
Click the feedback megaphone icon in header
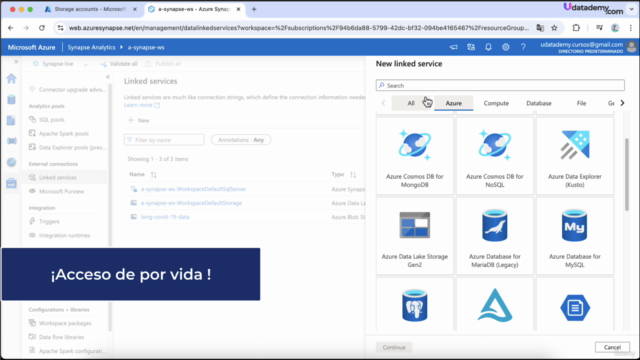click(453, 47)
